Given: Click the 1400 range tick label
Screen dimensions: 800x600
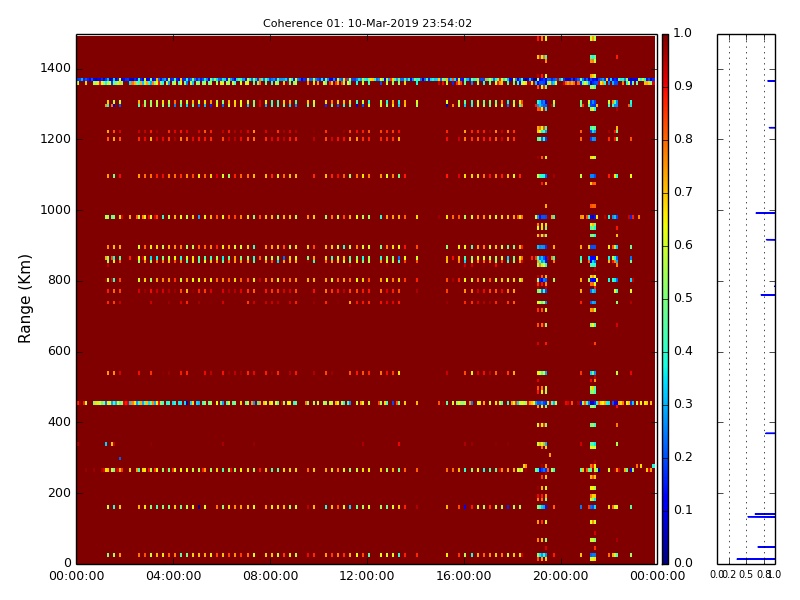Looking at the screenshot, I should click(56, 68).
